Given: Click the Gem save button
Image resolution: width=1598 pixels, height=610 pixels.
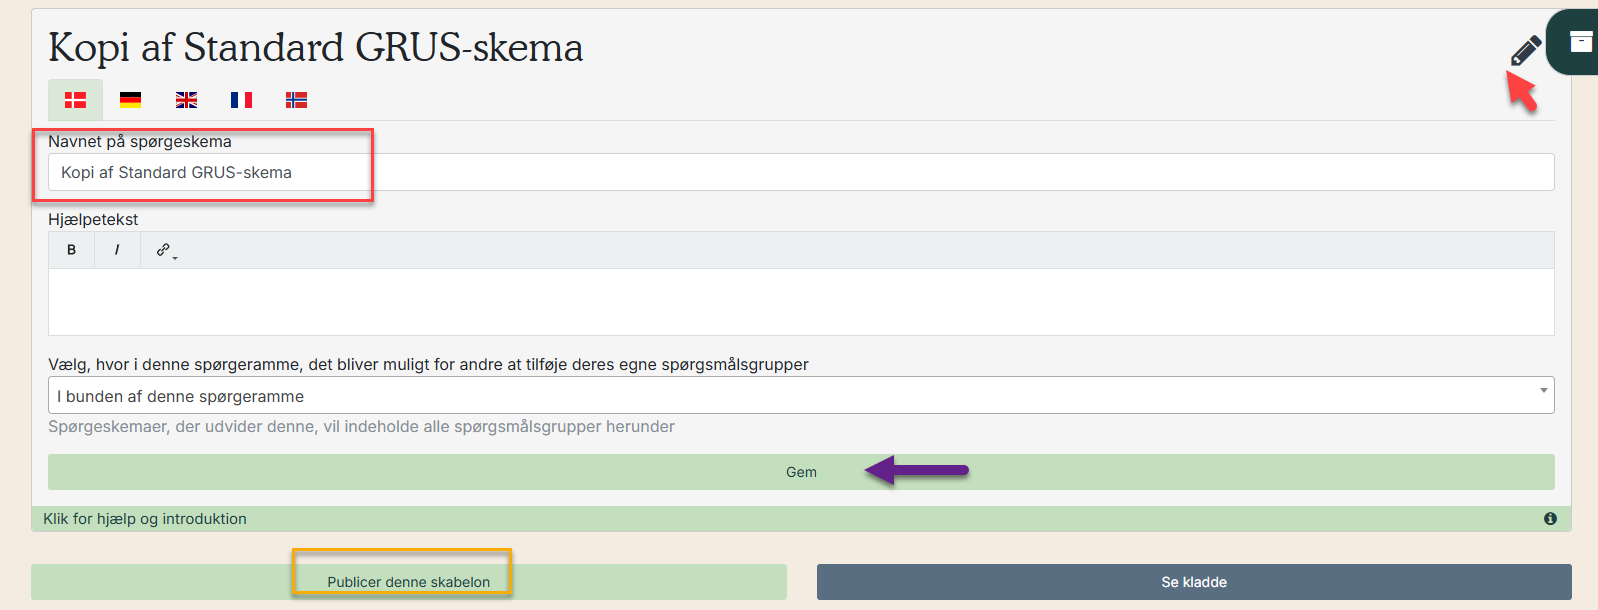Looking at the screenshot, I should [801, 472].
